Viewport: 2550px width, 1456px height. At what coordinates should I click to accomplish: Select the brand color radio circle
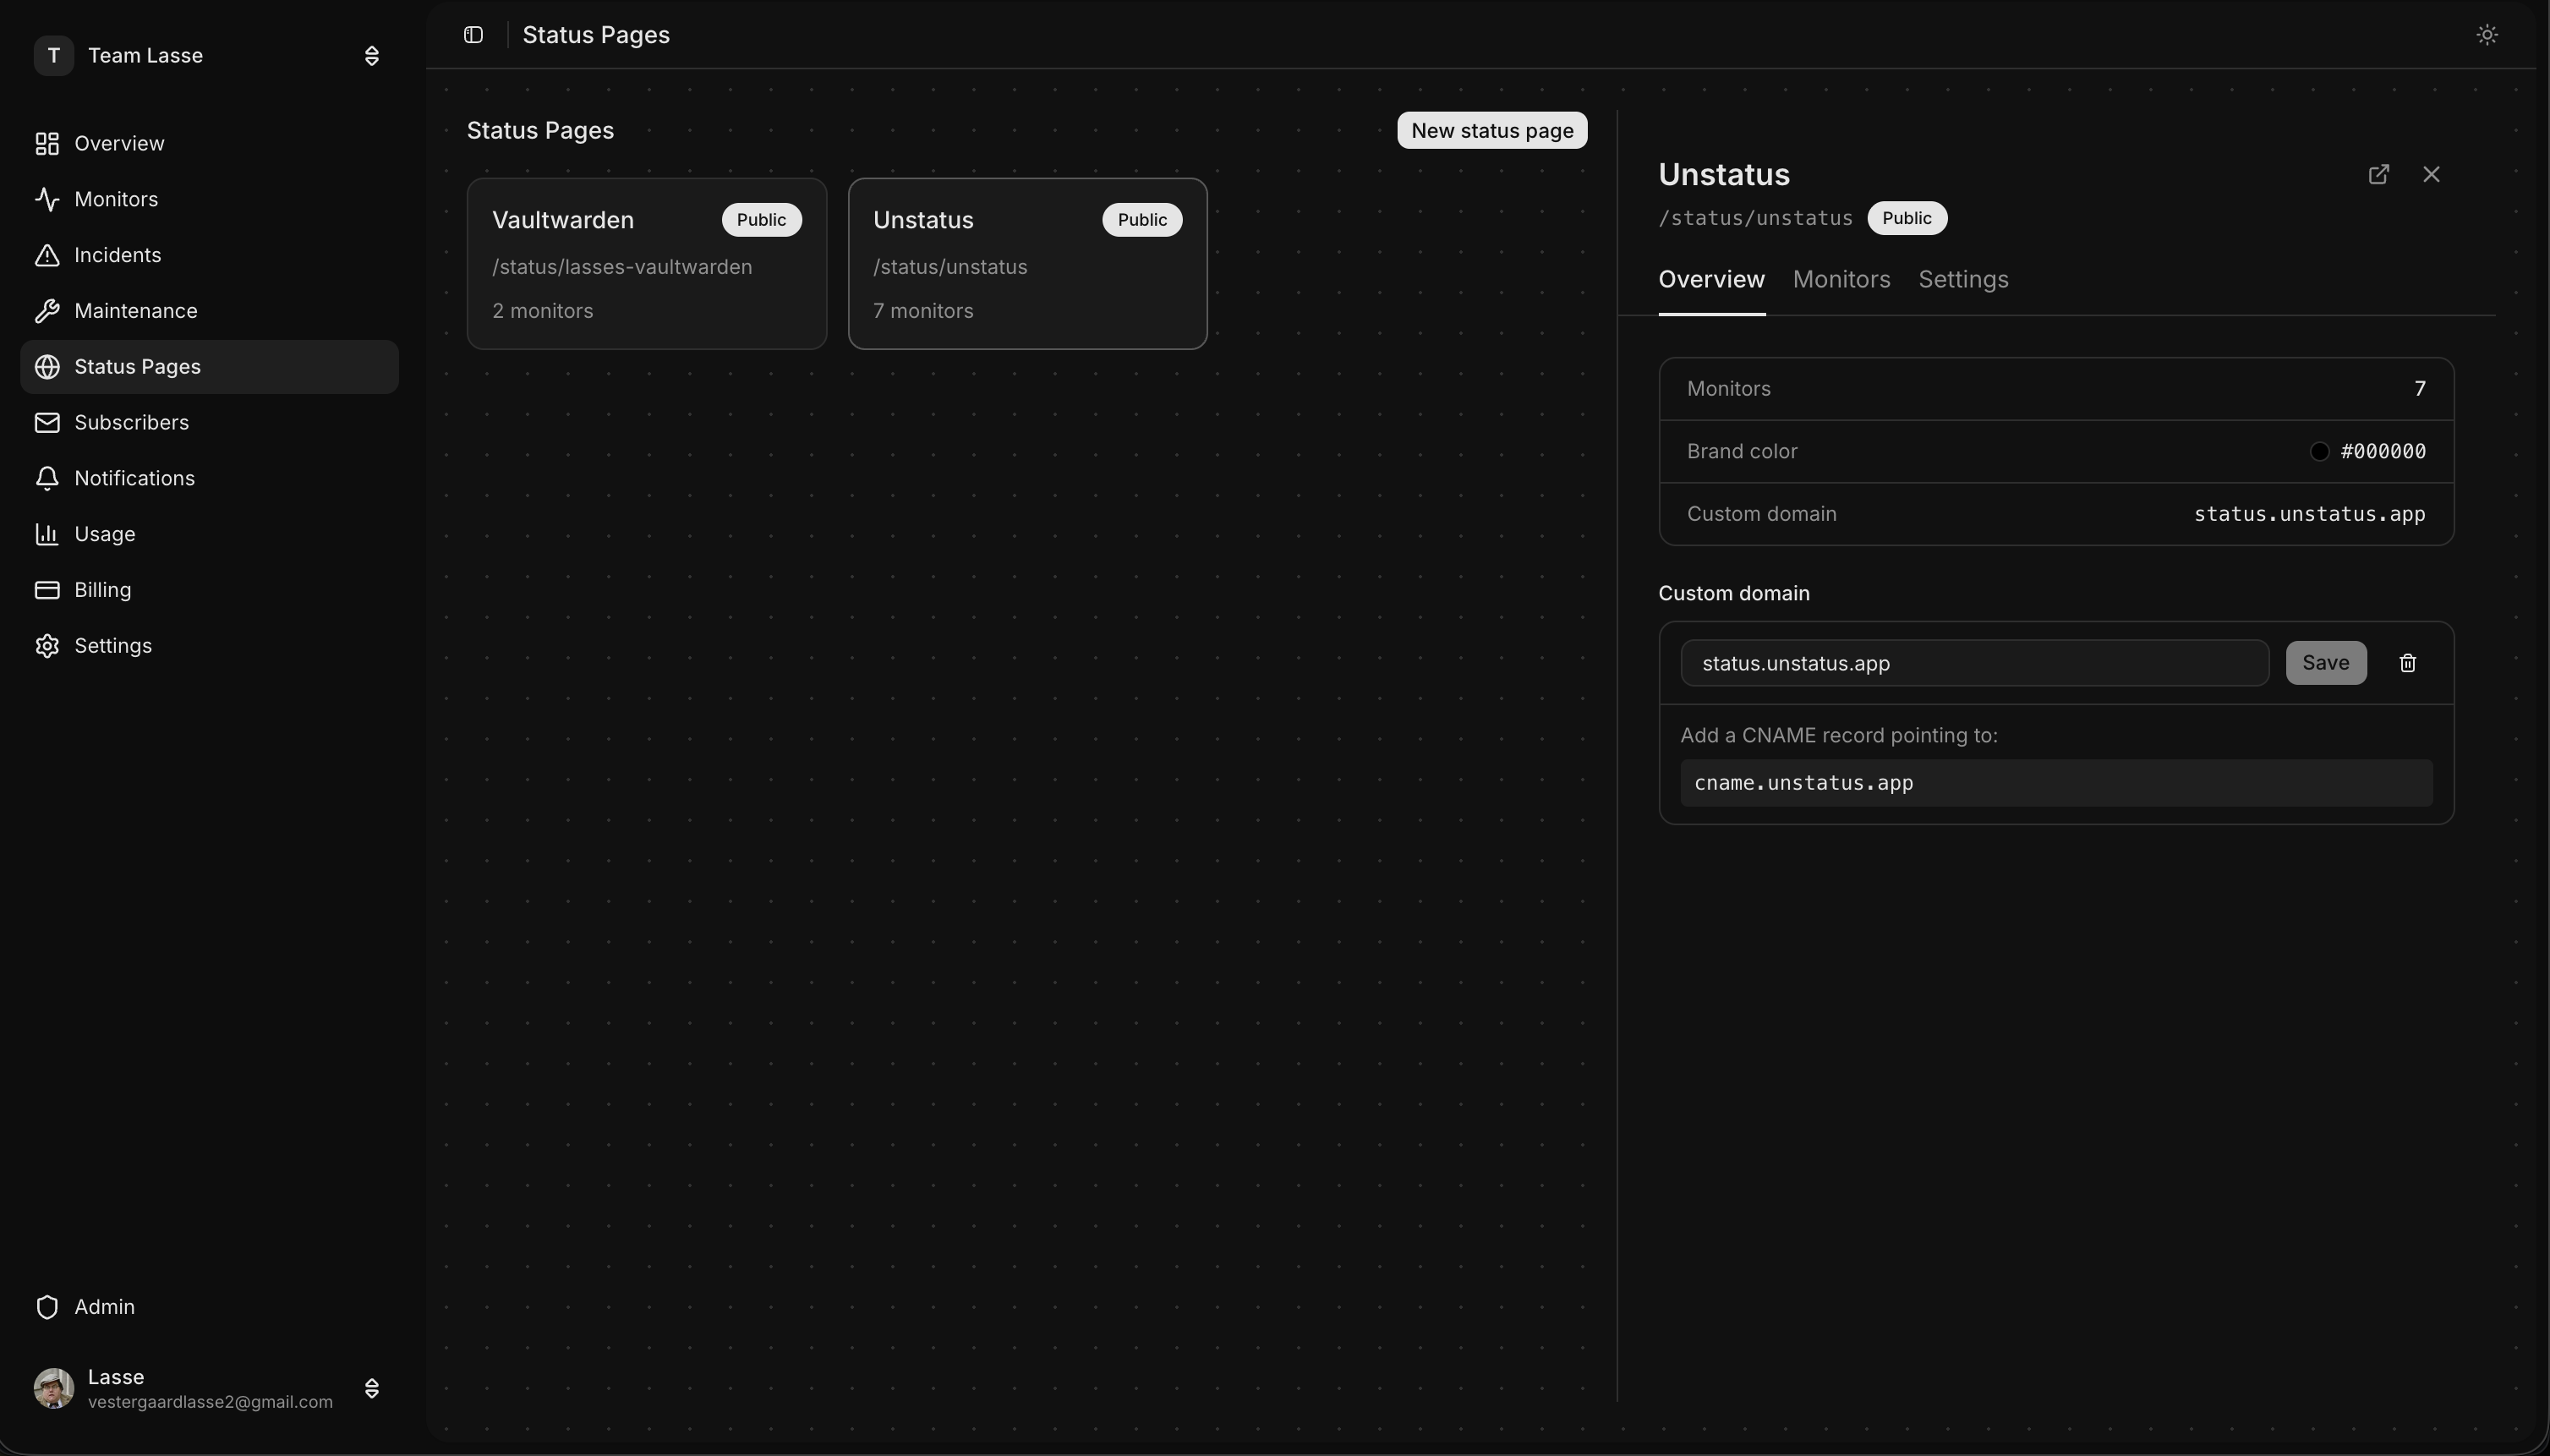(2319, 451)
